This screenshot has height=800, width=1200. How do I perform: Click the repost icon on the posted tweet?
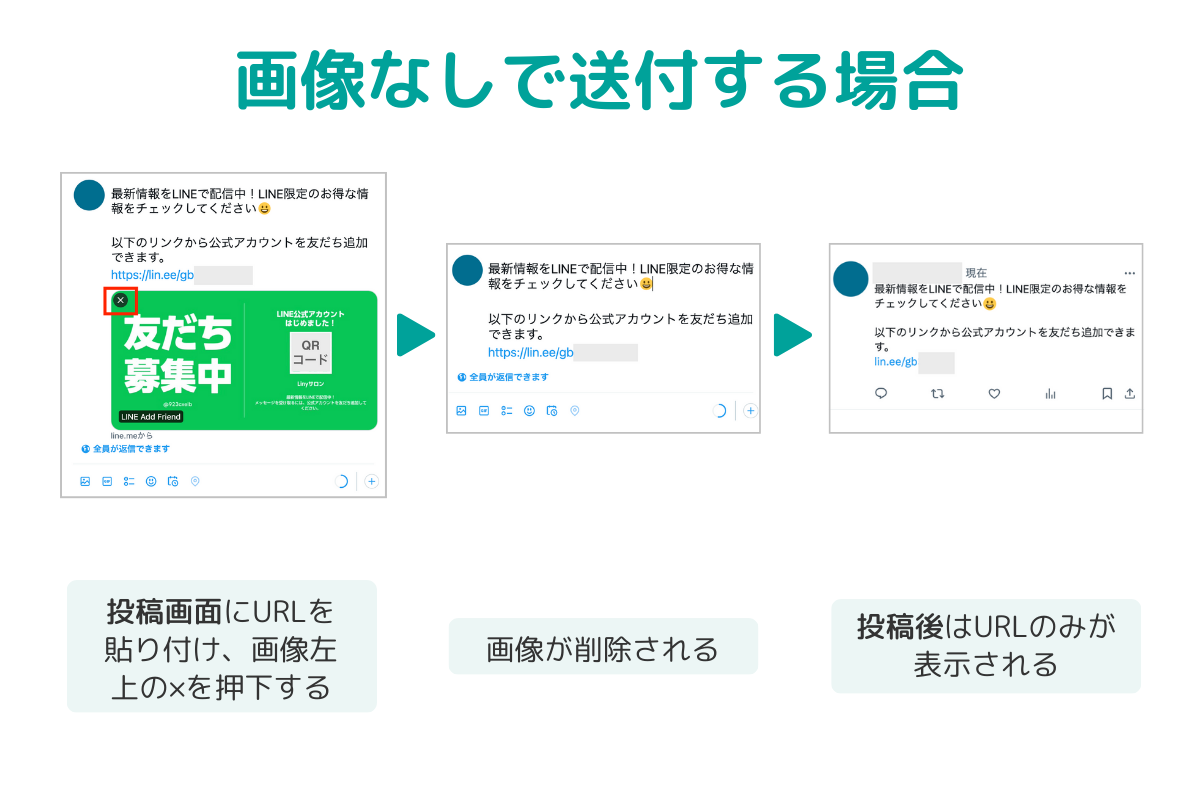tap(937, 394)
